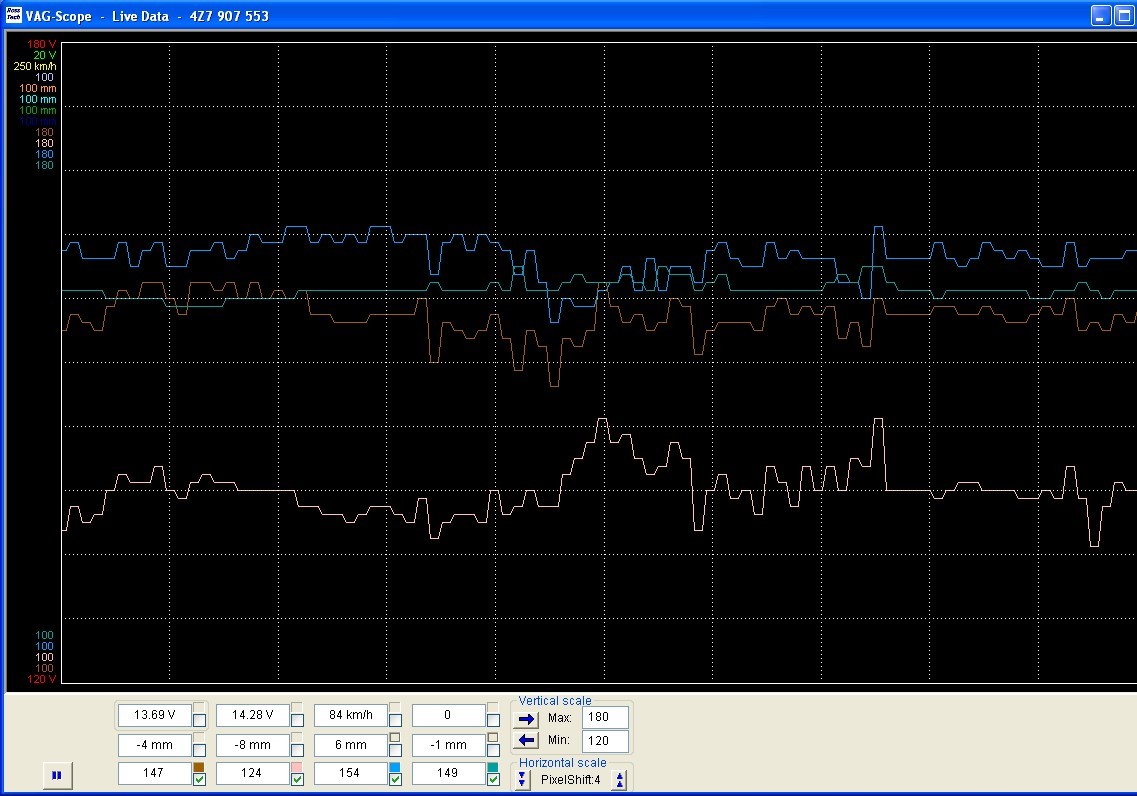Disable the trace checkbox next to value 154

pos(396,779)
